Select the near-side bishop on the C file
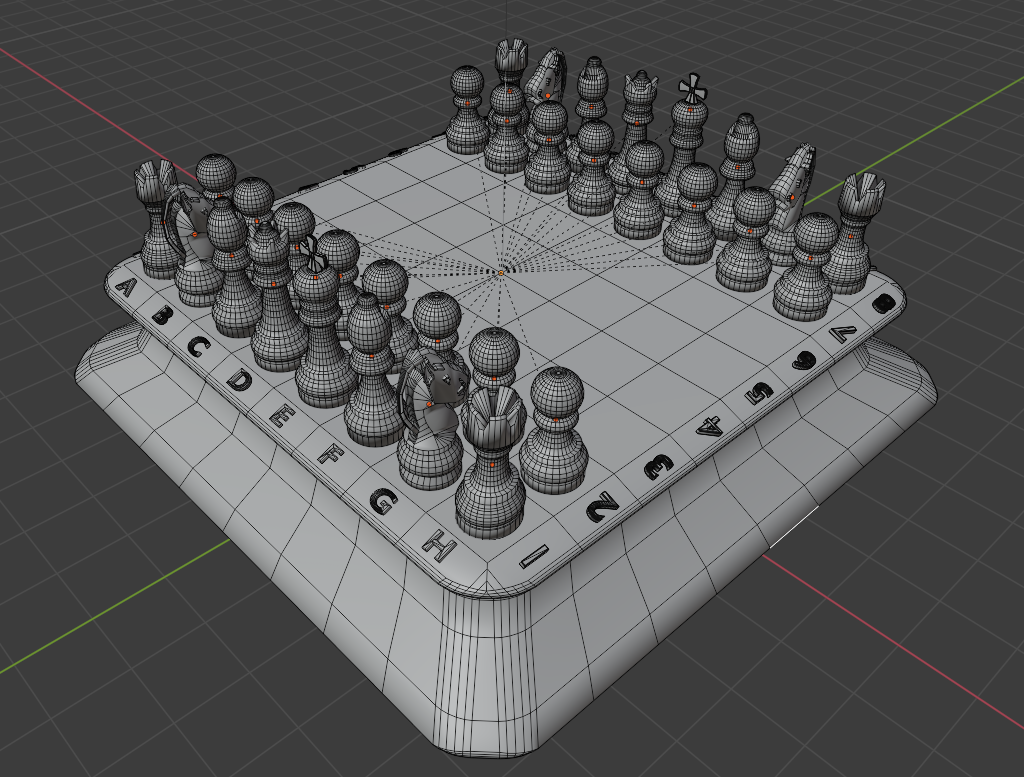1024x777 pixels. tap(232, 269)
